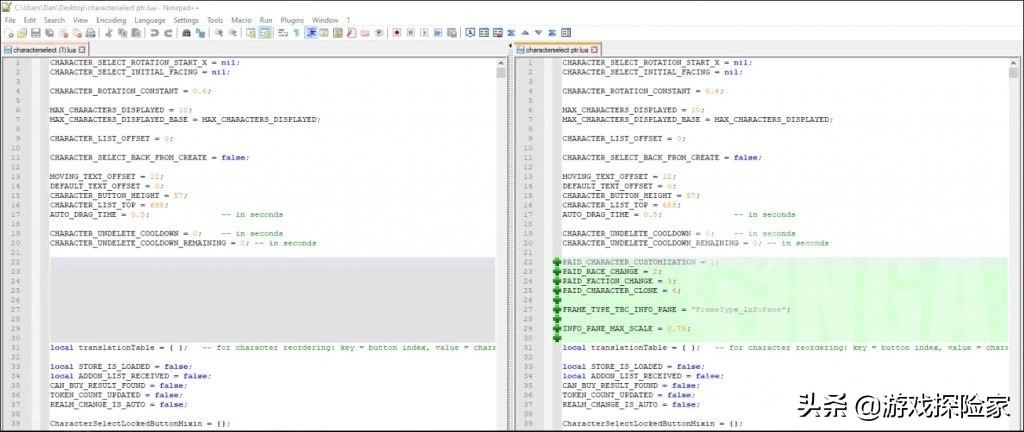Click line 22 added marker in right pane
Screen dimensions: 1024x432
coord(557,262)
